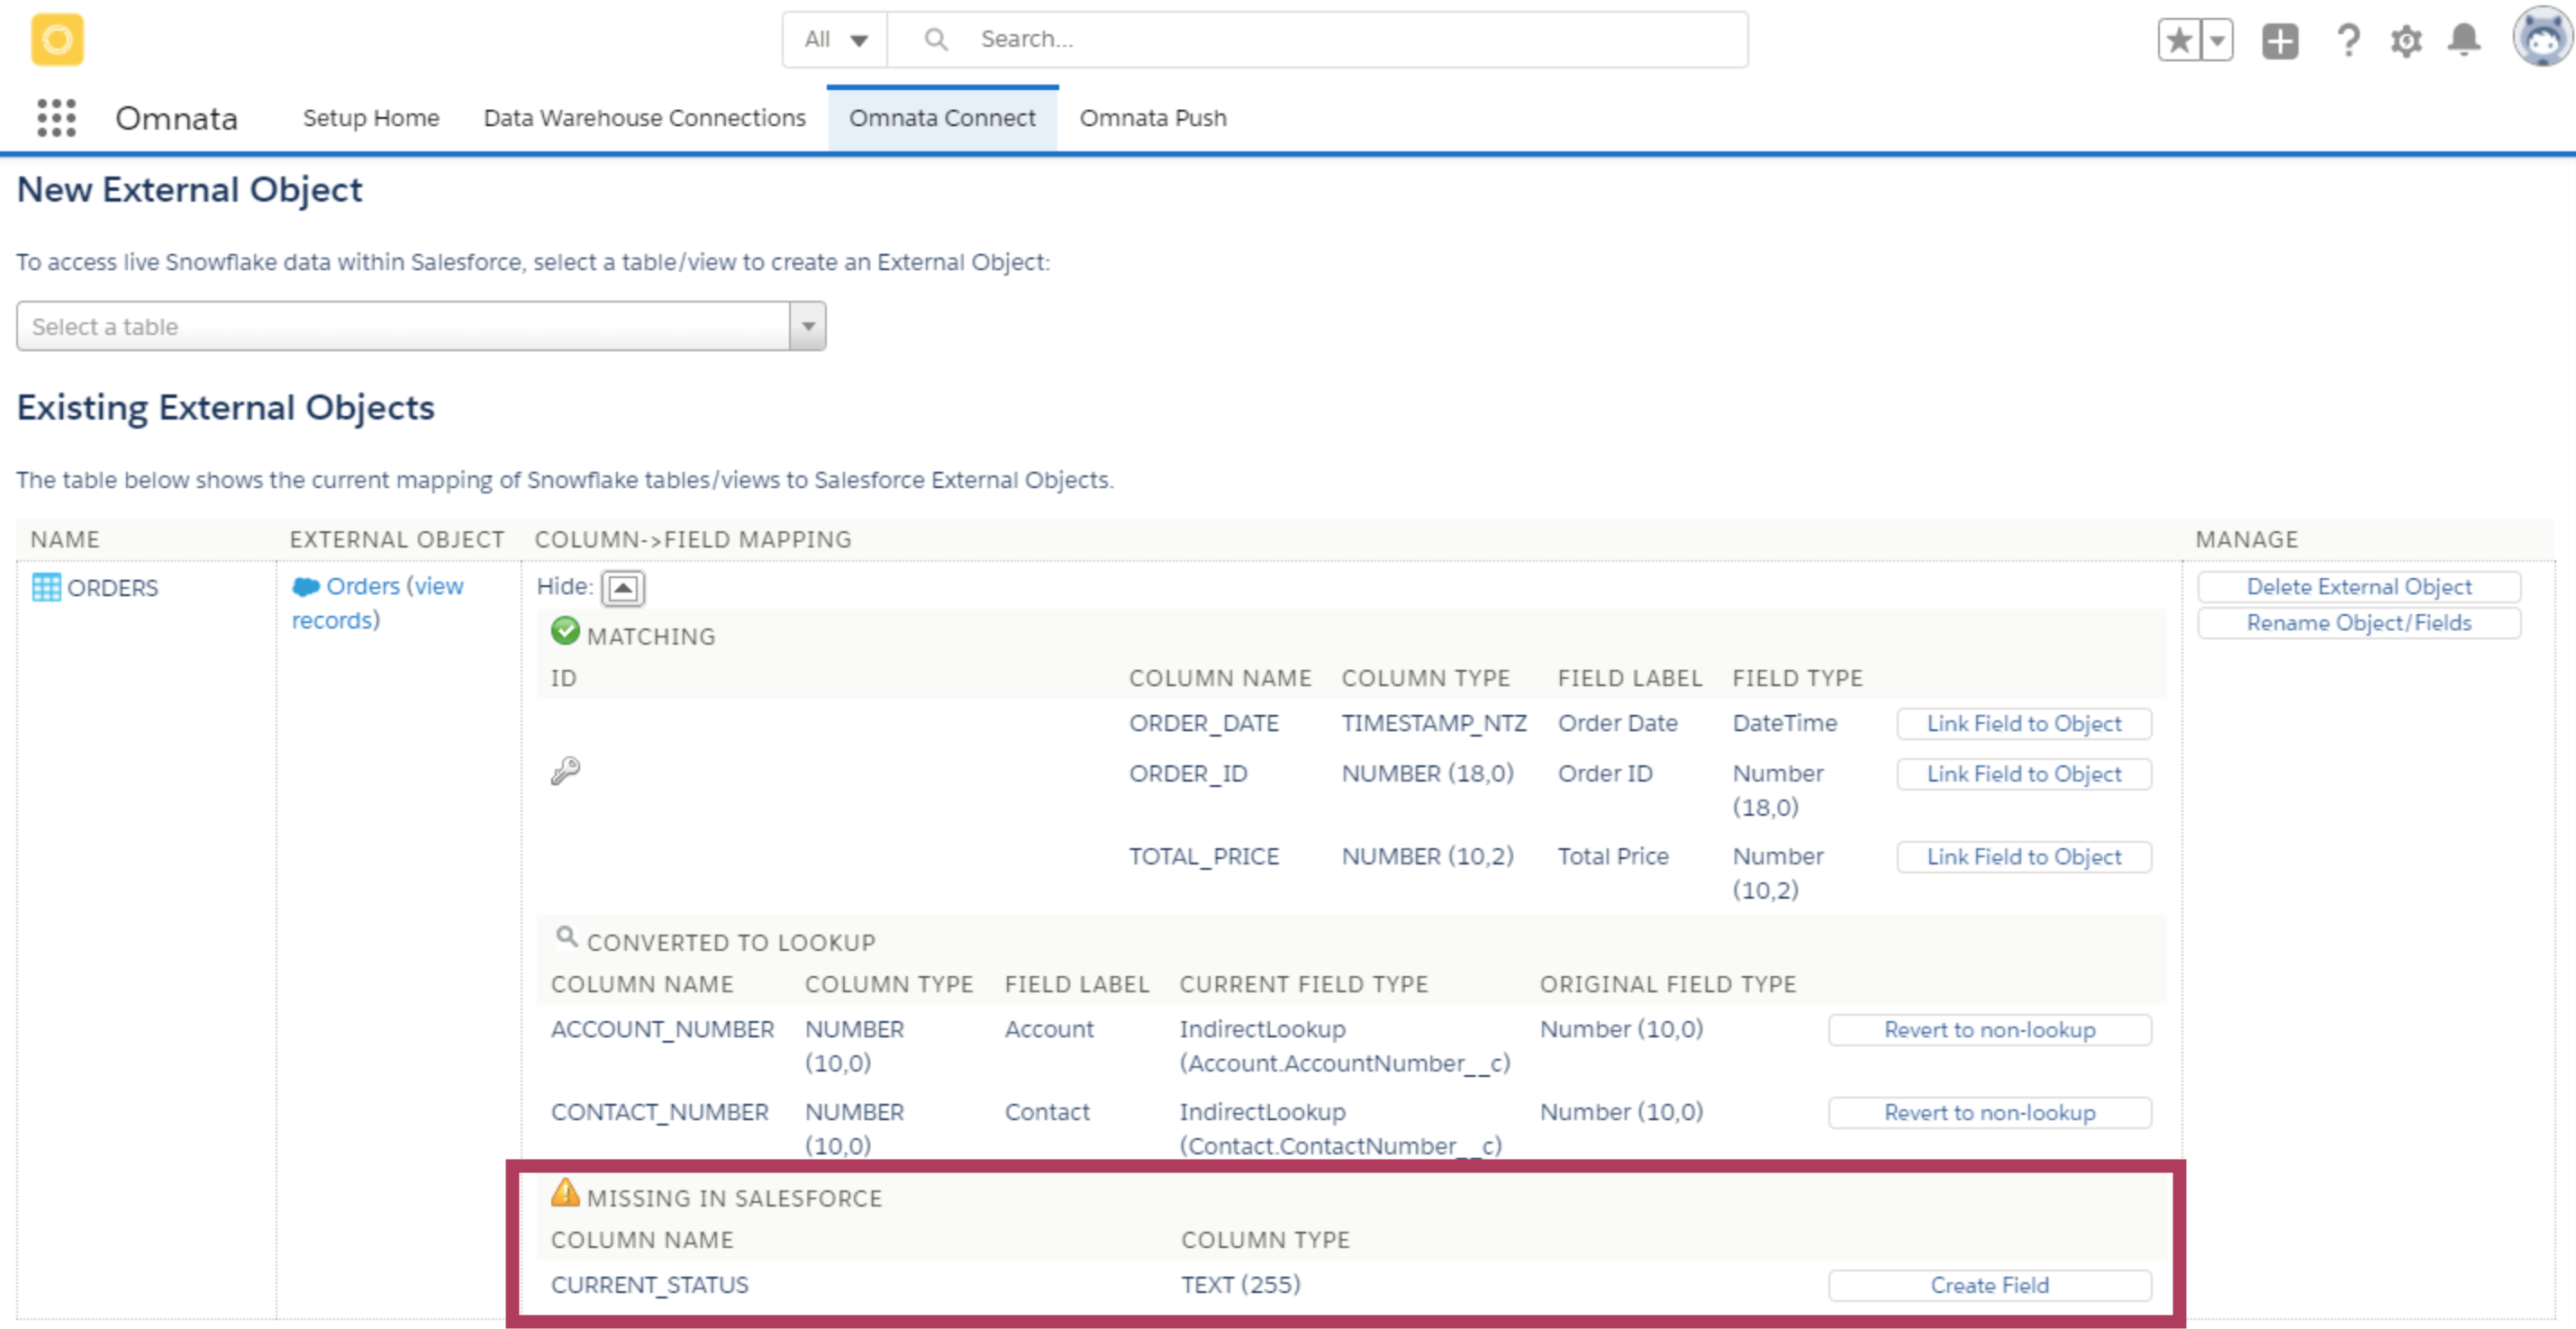Click Delete External Object button

point(2359,586)
